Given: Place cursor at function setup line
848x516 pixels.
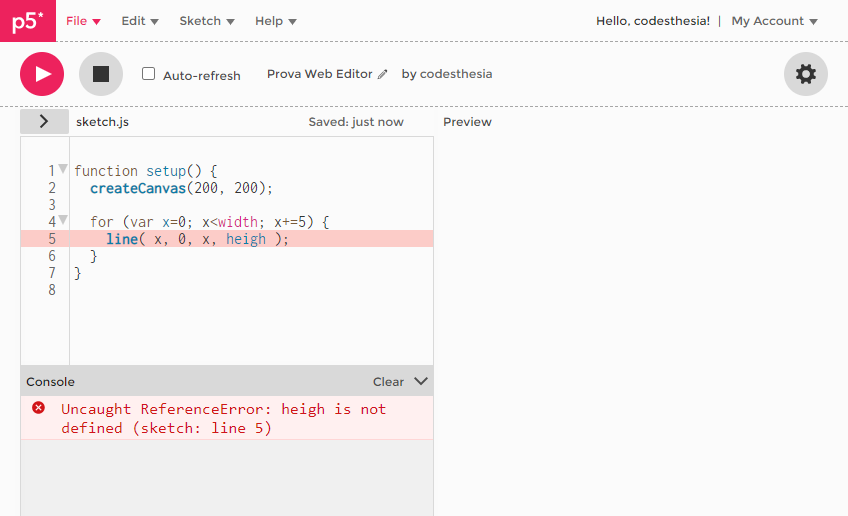Looking at the screenshot, I should point(145,171).
